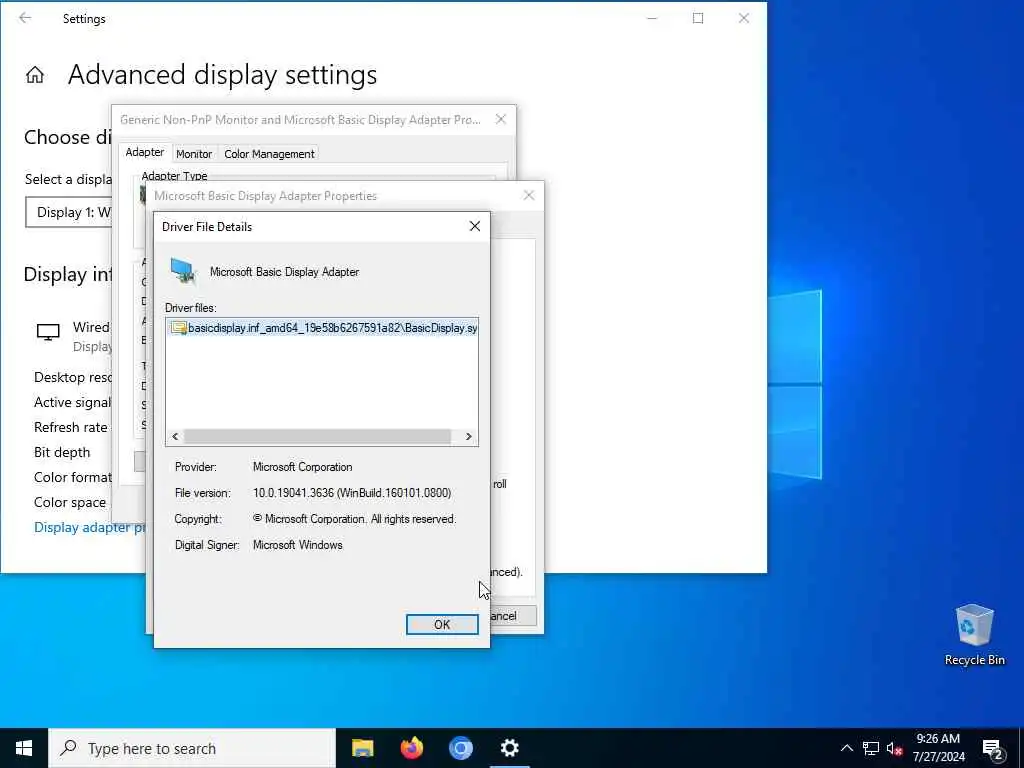Switch to the Adapter tab
Image resolution: width=1024 pixels, height=768 pixels.
[x=144, y=152]
